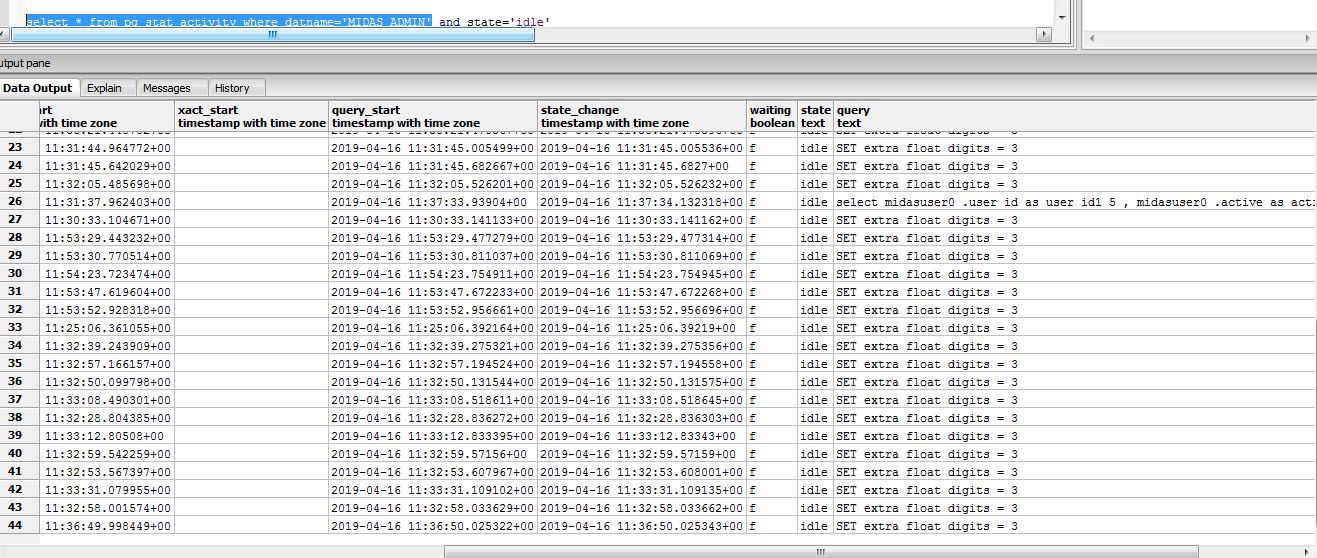Screen dimensions: 1317x558
Task: Select the waiting boolean column header
Action: [772, 116]
